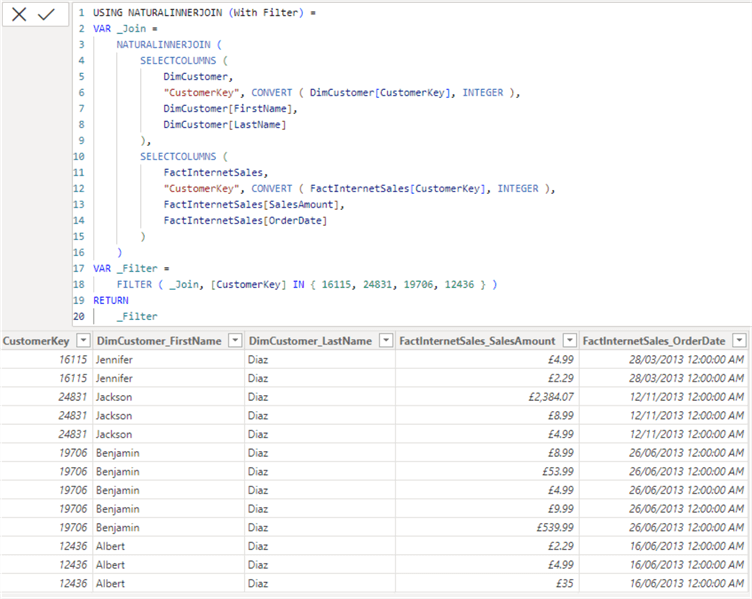This screenshot has height=599, width=752.
Task: Open the FactInternetSales_SalesAmount column filter dropdown
Action: point(569,341)
